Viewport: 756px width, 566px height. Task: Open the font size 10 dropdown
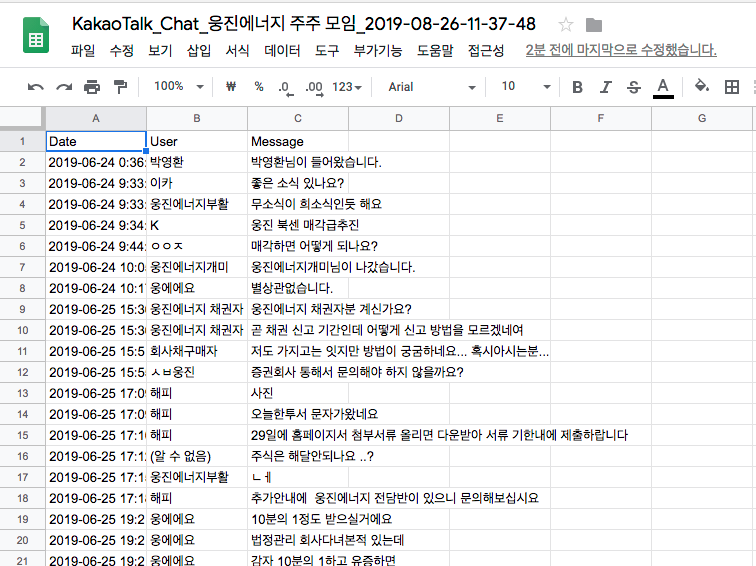[526, 87]
